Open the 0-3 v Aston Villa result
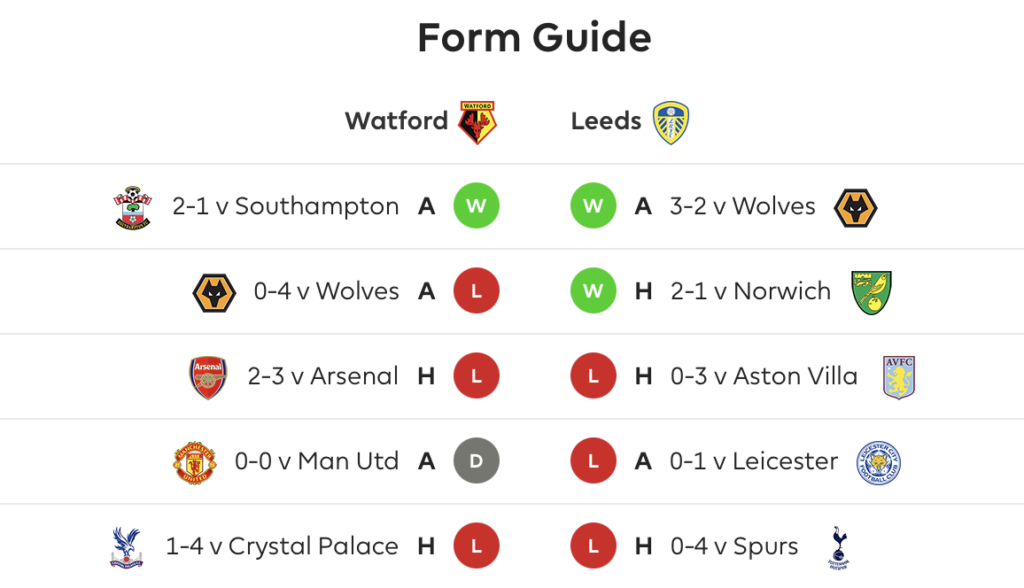Screen dimensions: 1024x588 tap(763, 376)
